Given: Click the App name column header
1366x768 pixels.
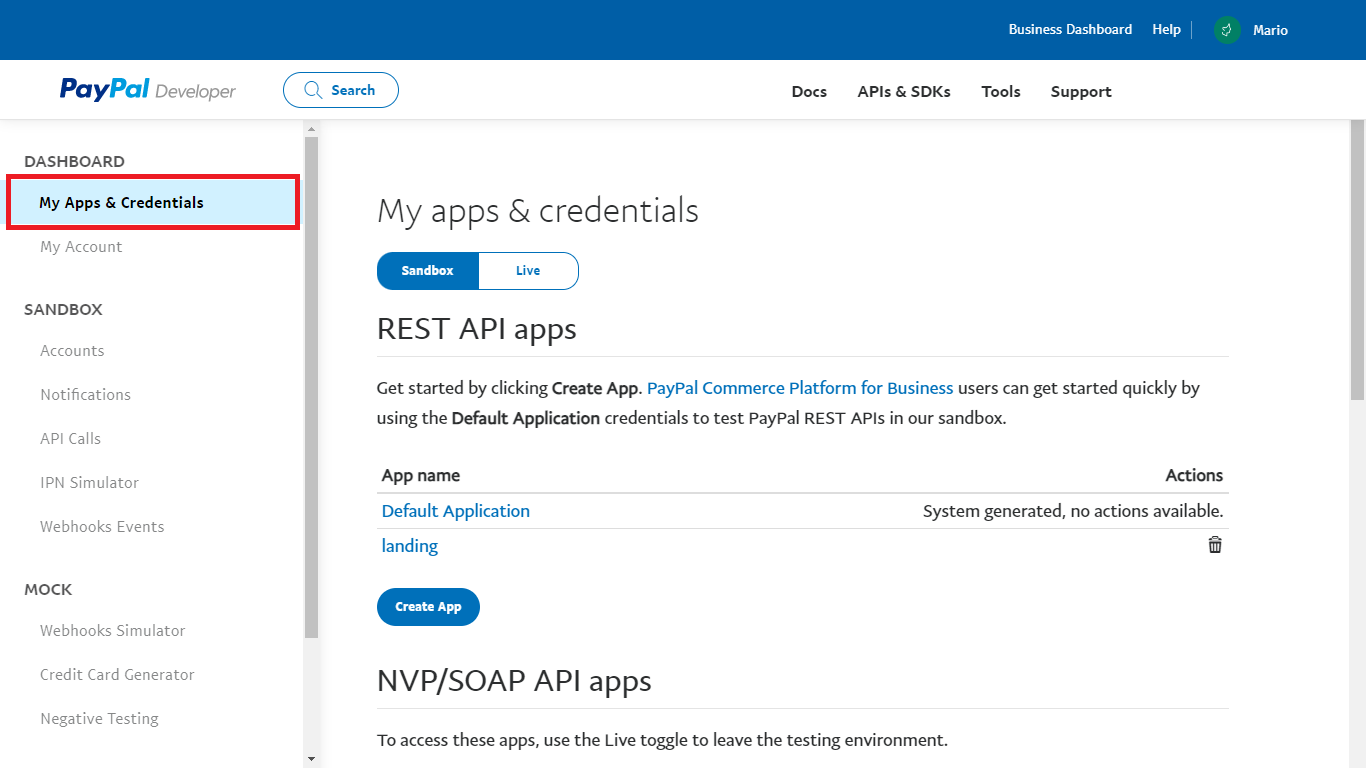Looking at the screenshot, I should click(421, 475).
